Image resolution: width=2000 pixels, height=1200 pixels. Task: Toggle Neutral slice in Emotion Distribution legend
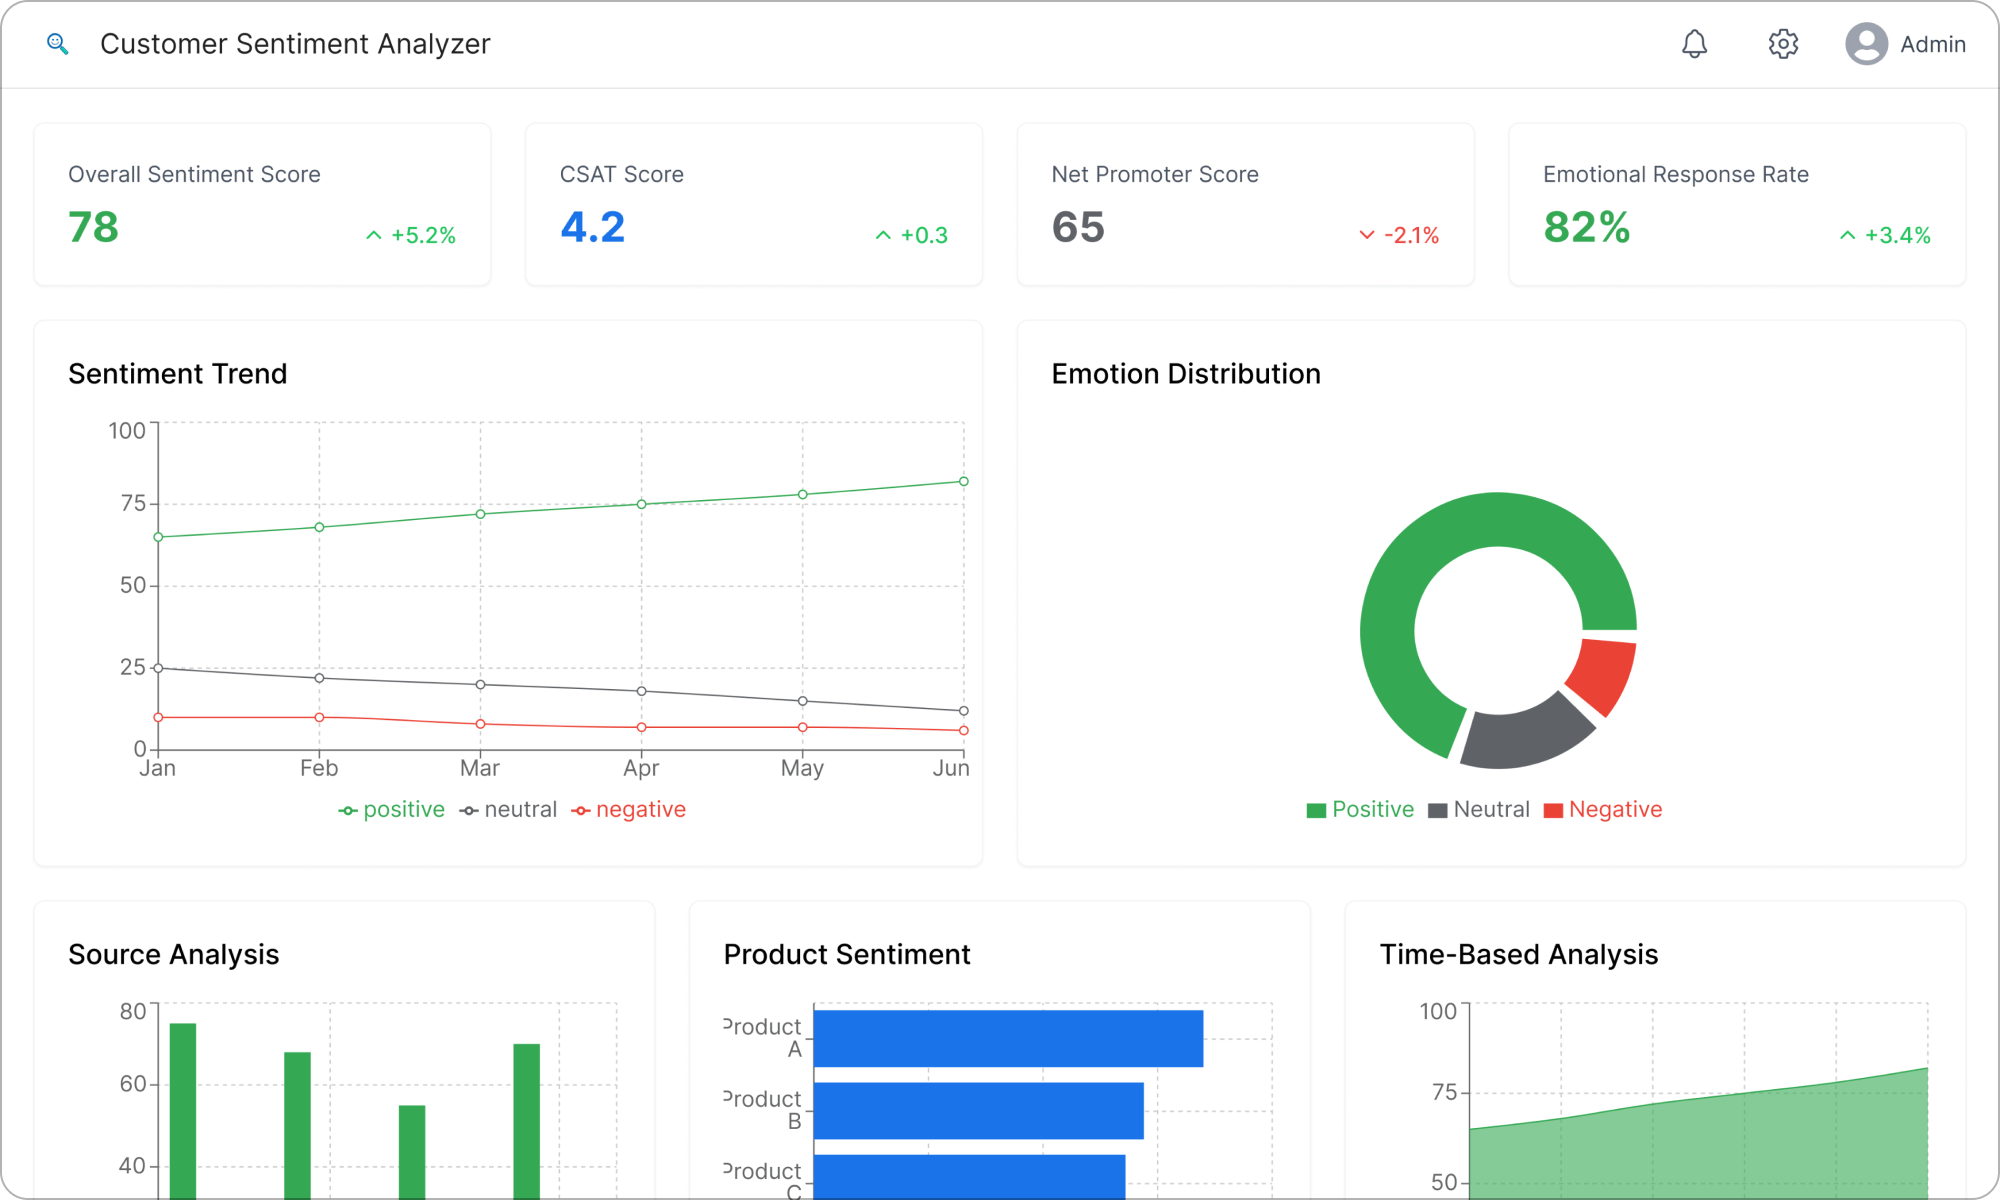coord(1480,809)
